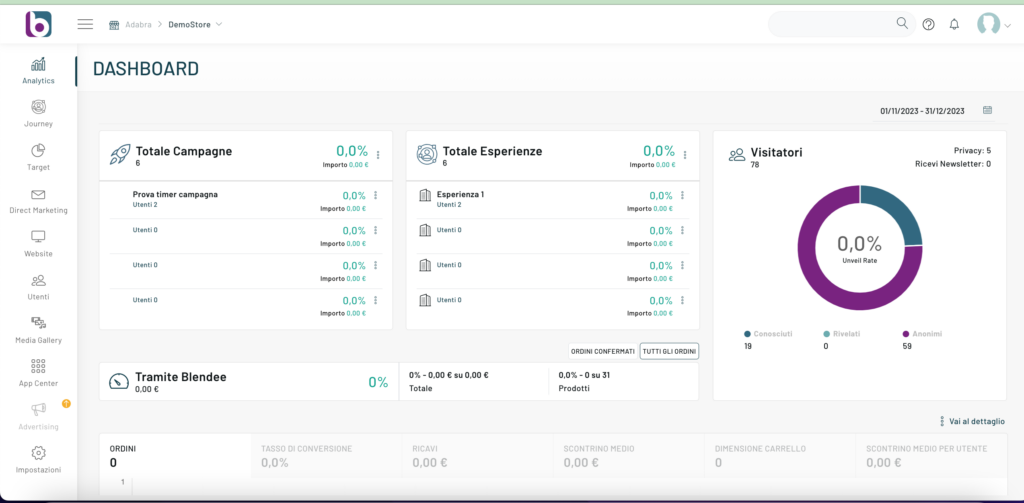Viewport: 1024px width, 503px height.
Task: Switch to the Ricavi tab
Action: pyautogui.click(x=424, y=449)
